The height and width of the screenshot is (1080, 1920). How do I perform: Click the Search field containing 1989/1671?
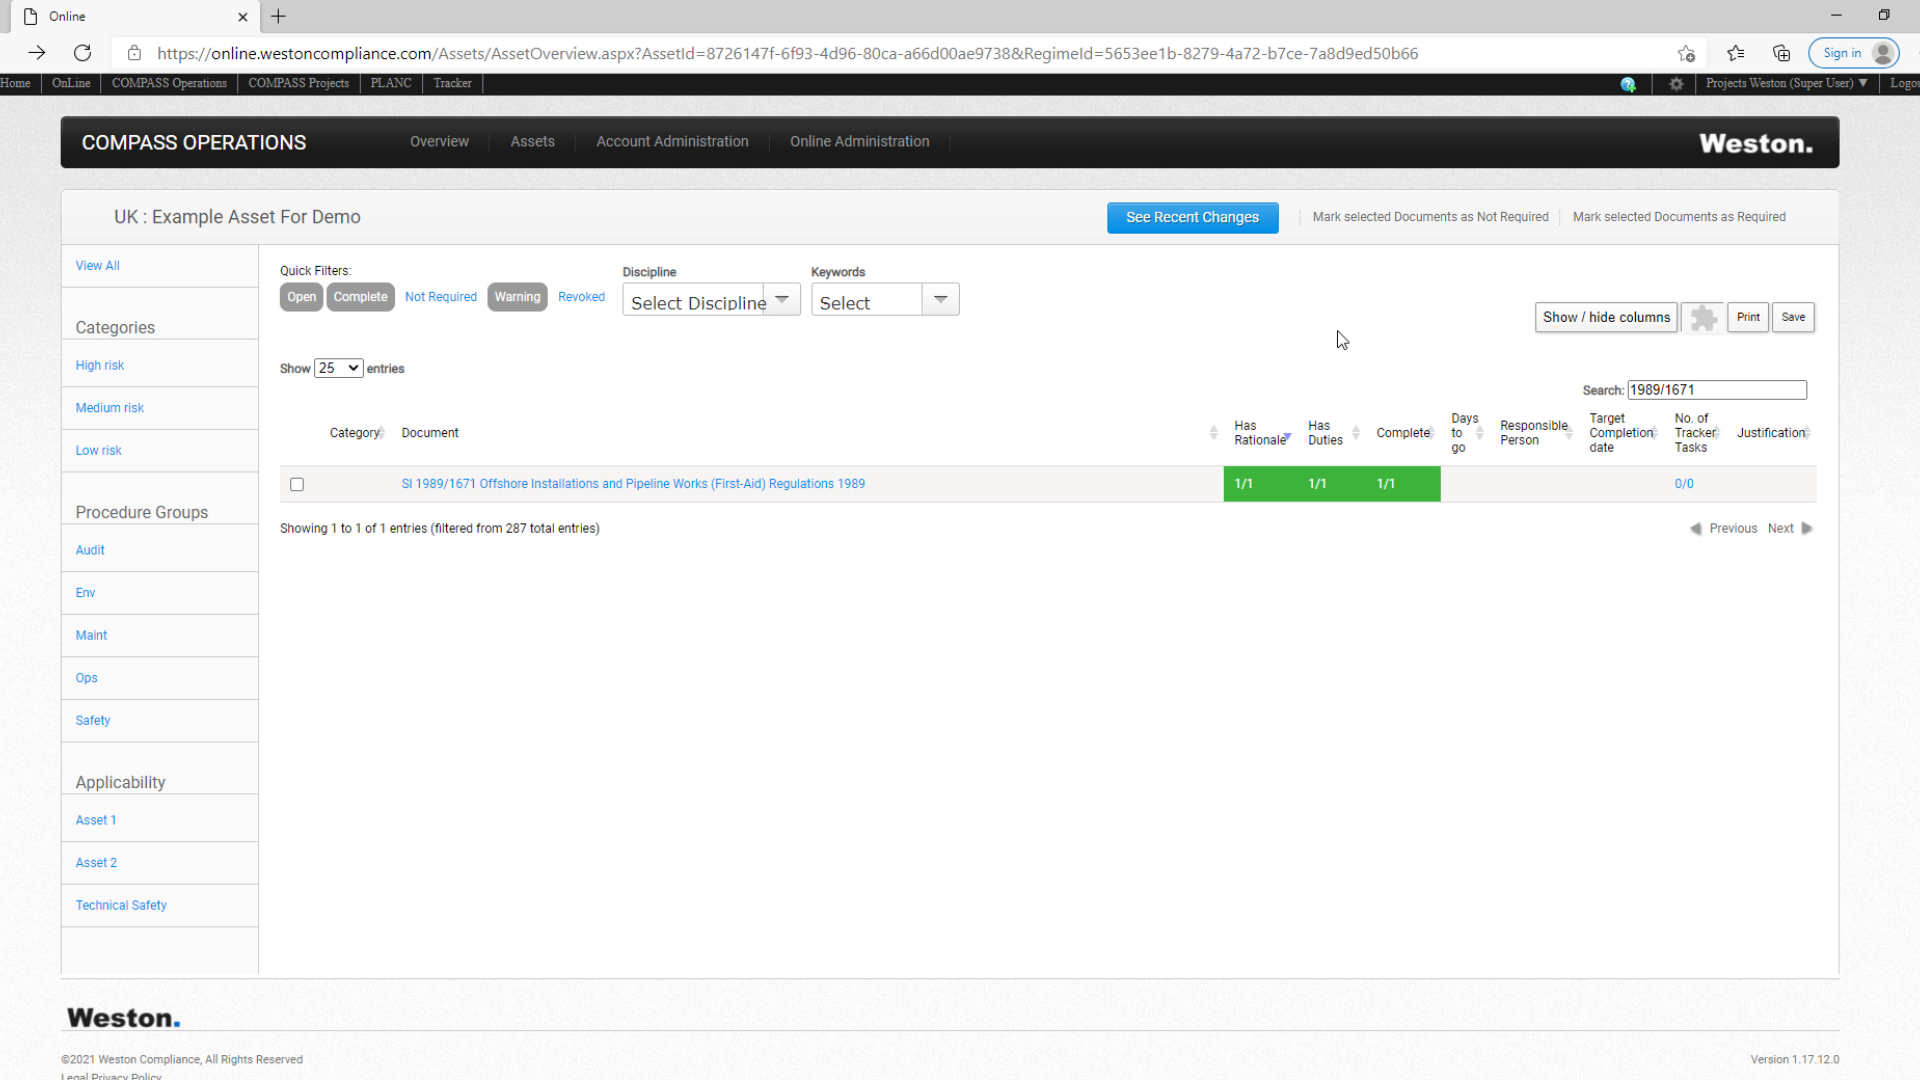click(1716, 390)
